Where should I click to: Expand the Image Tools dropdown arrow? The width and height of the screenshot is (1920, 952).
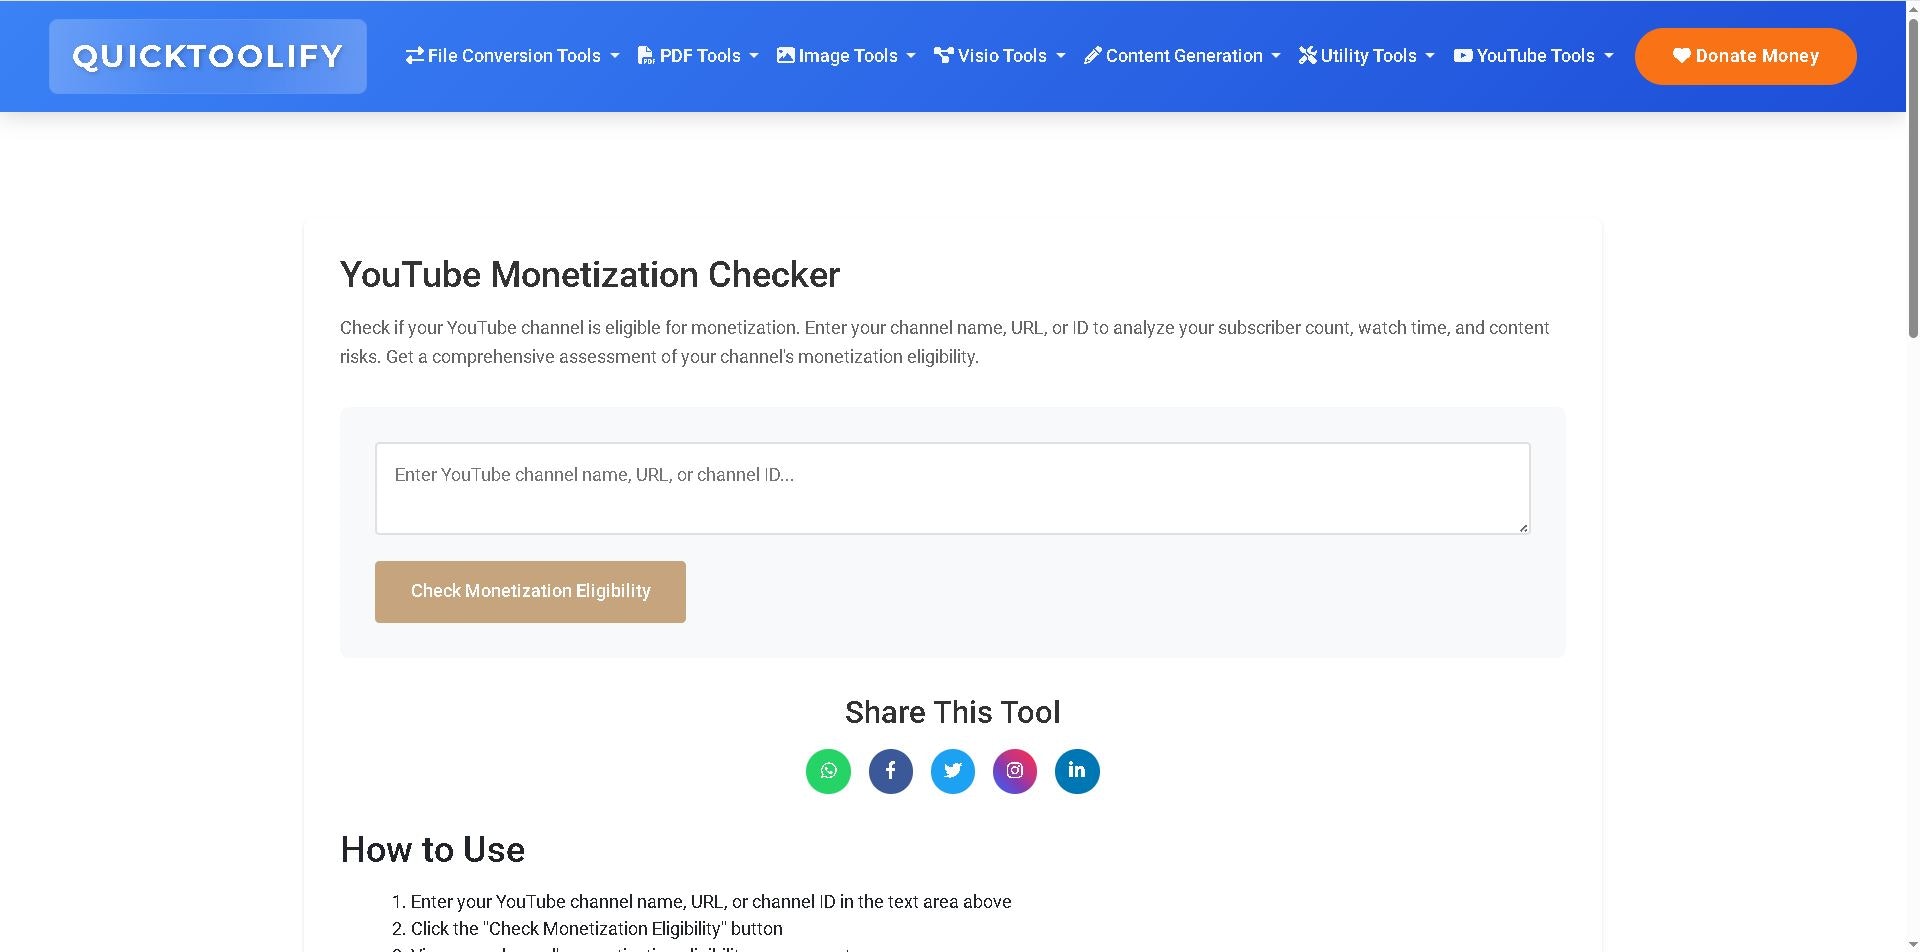tap(911, 56)
